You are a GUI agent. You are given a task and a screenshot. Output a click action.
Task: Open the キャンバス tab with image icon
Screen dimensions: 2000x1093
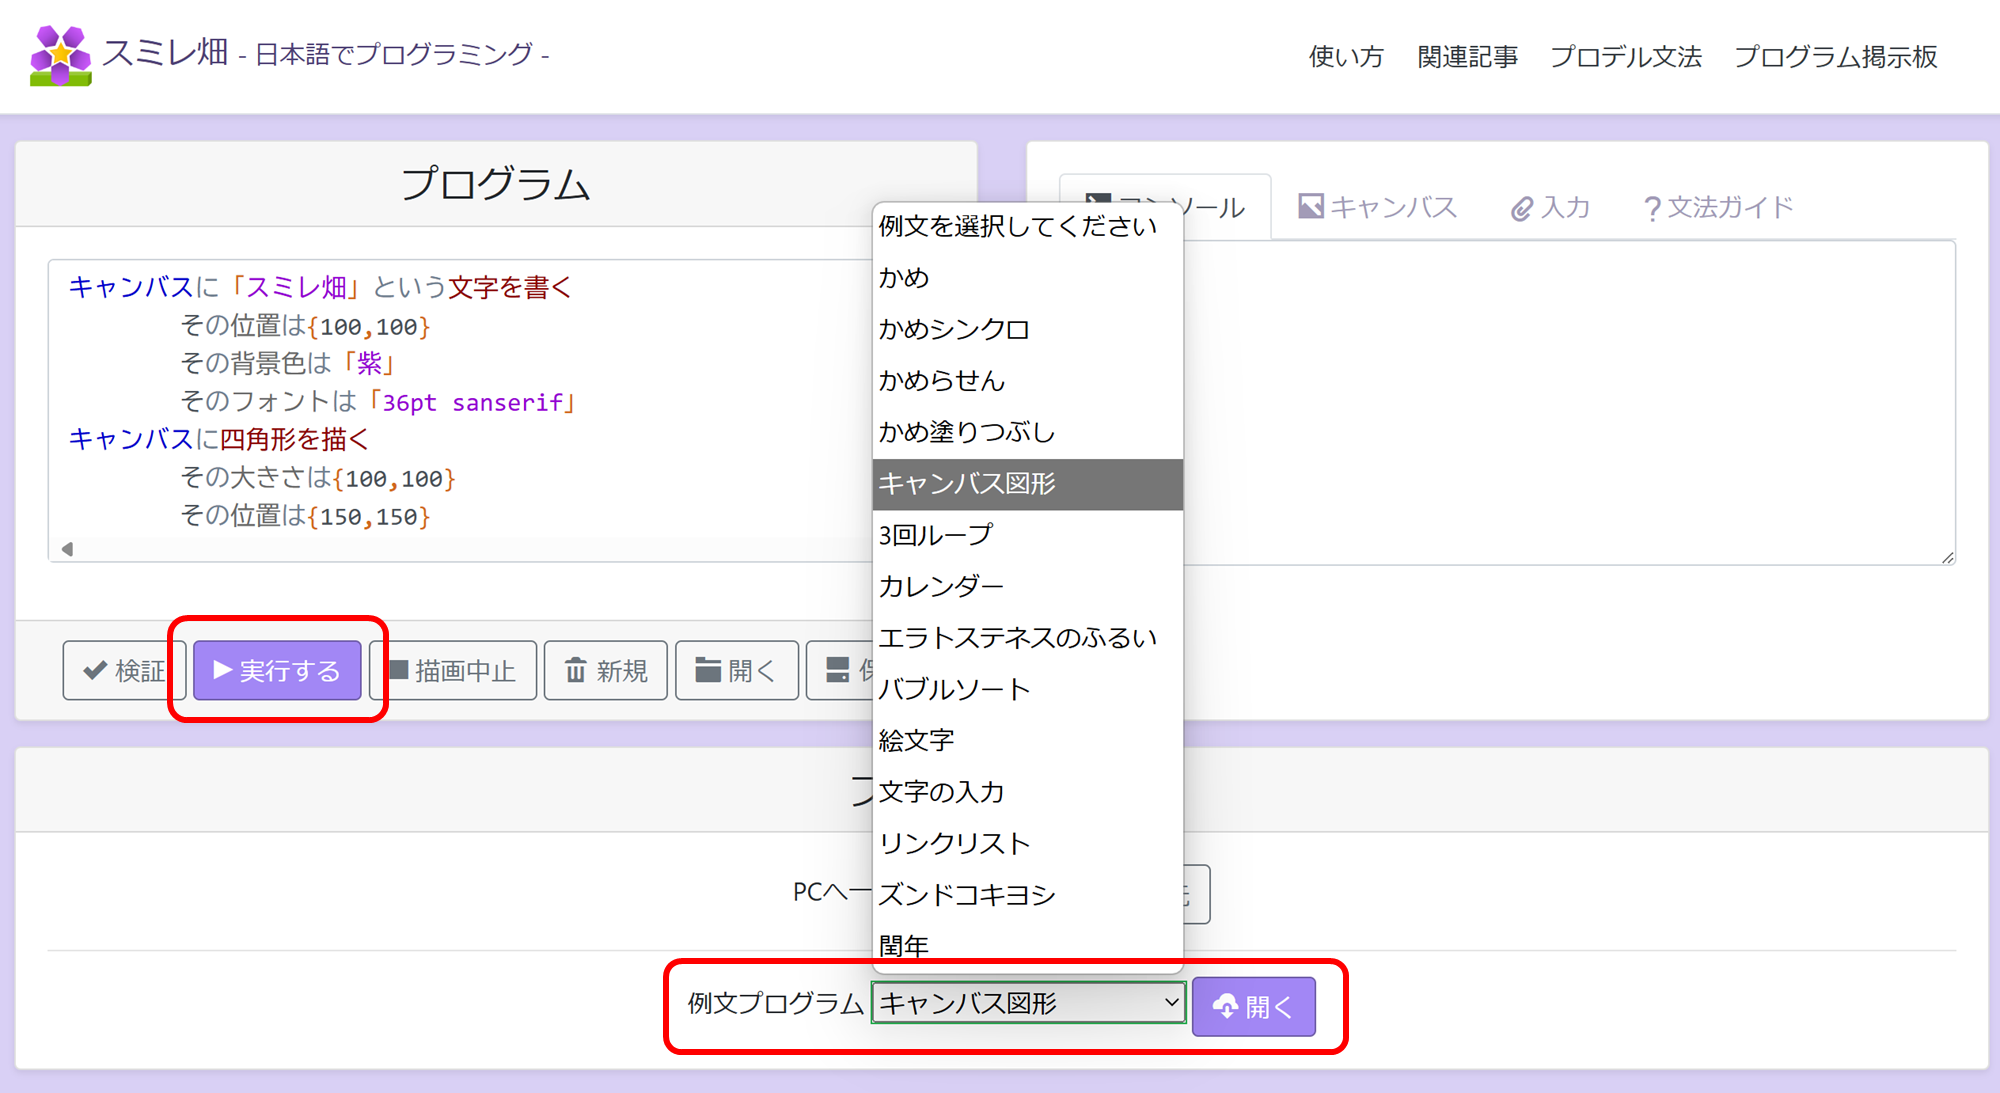(x=1378, y=207)
